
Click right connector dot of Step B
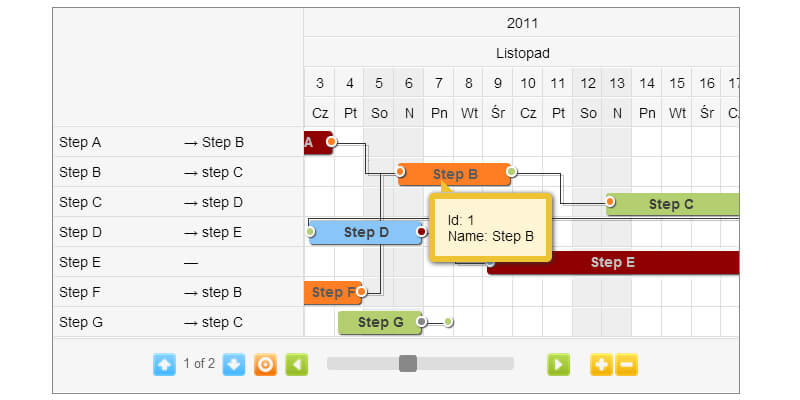click(511, 172)
